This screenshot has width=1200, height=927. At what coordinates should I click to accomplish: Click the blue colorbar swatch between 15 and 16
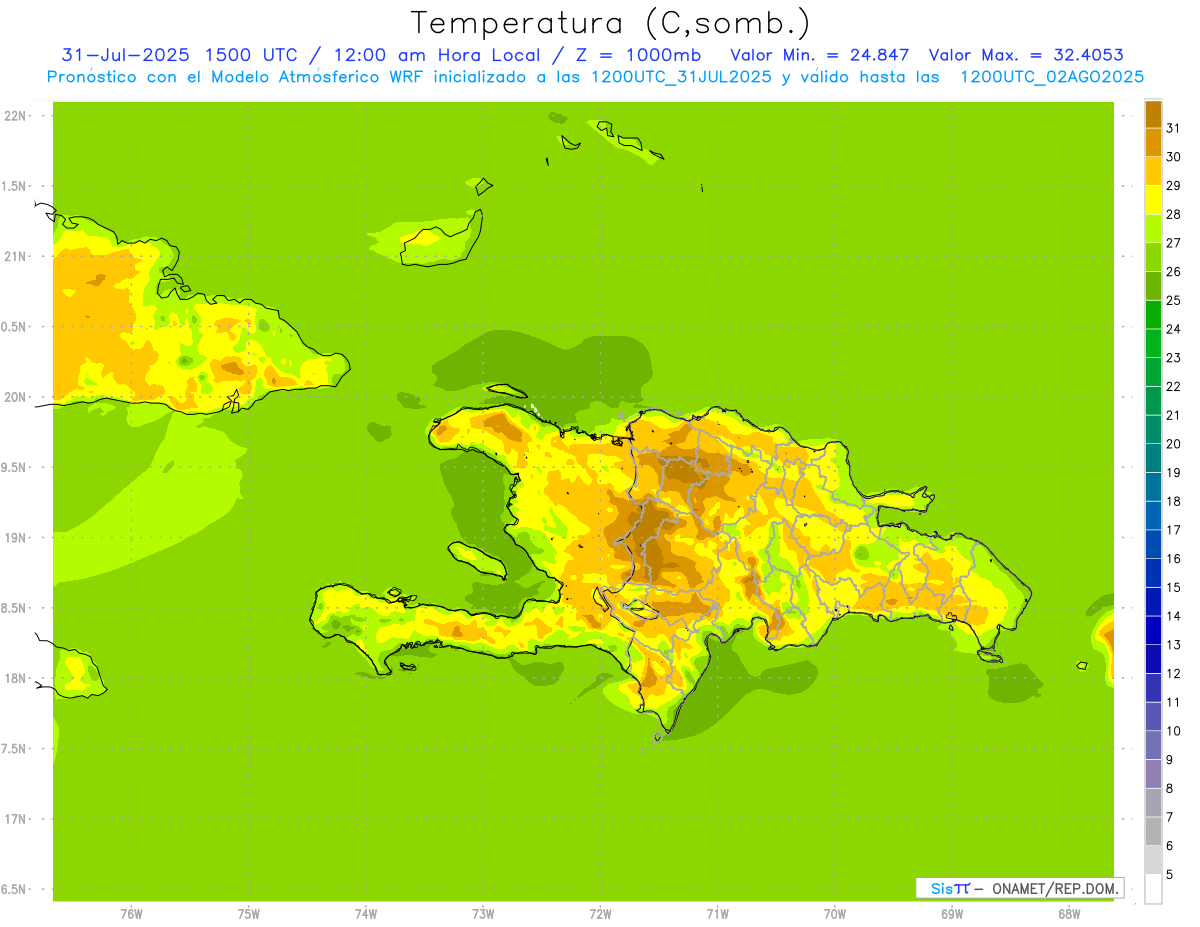tap(1153, 573)
